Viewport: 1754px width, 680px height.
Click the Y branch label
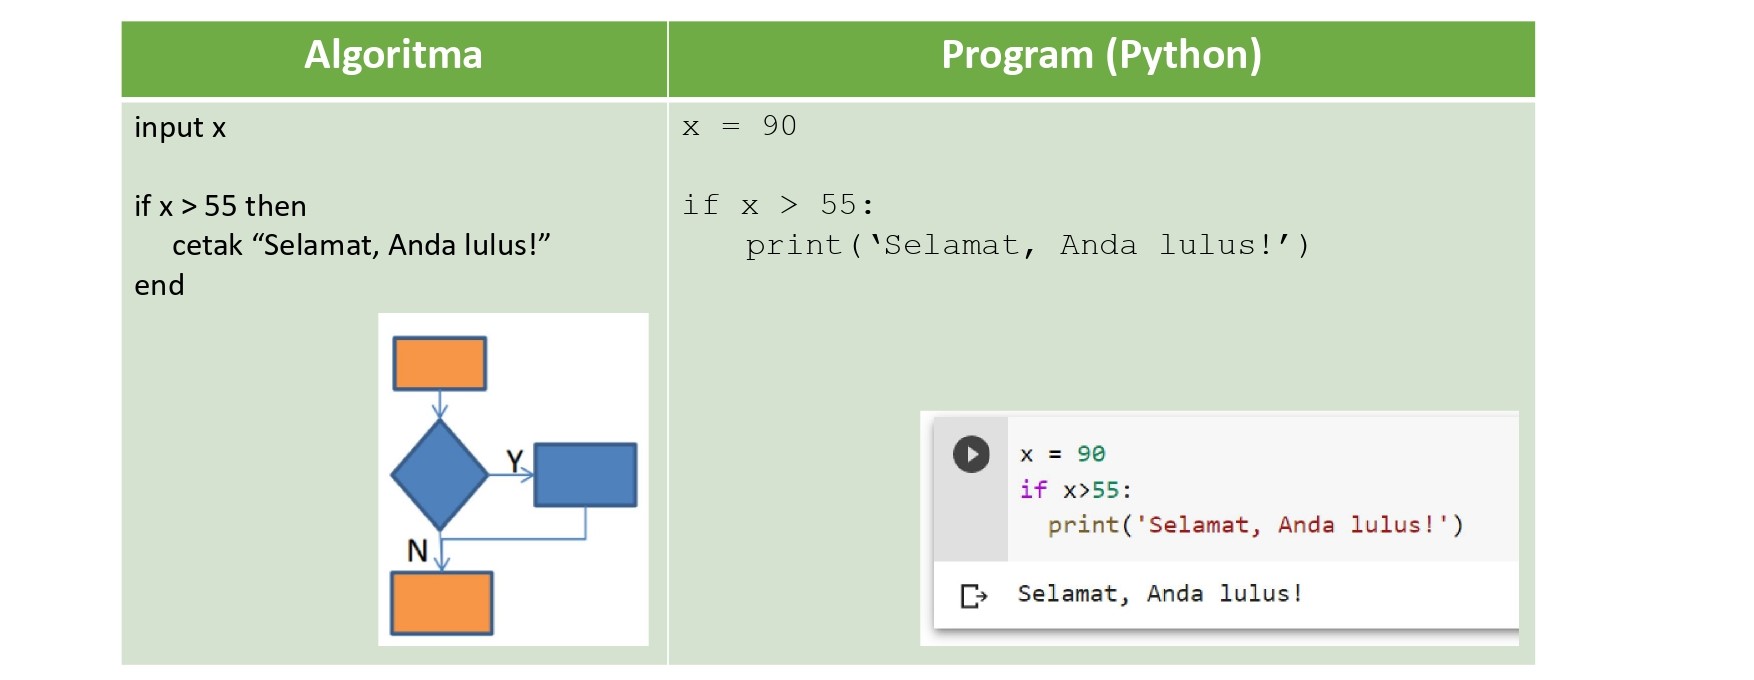tap(514, 460)
